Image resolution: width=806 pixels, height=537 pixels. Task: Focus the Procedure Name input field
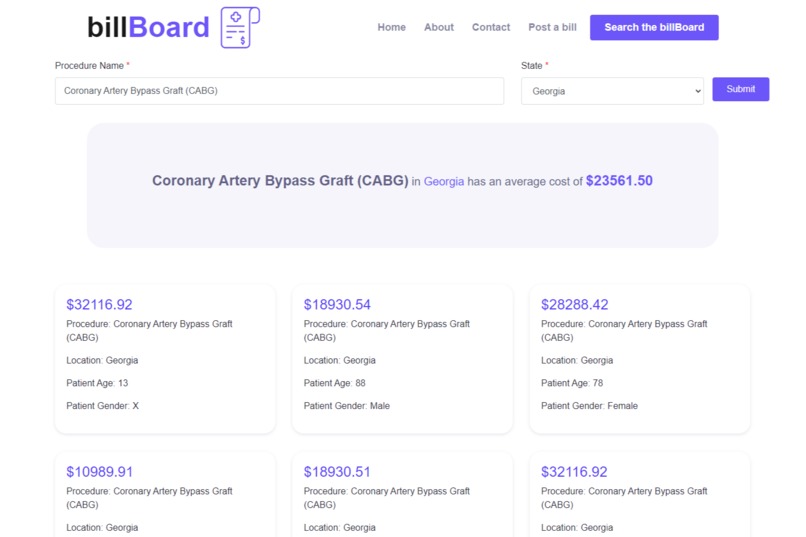pyautogui.click(x=279, y=91)
